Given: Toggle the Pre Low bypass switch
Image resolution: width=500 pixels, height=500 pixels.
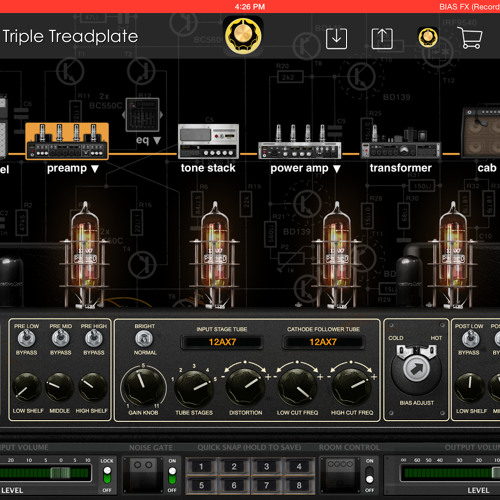Looking at the screenshot, I should click(x=26, y=338).
